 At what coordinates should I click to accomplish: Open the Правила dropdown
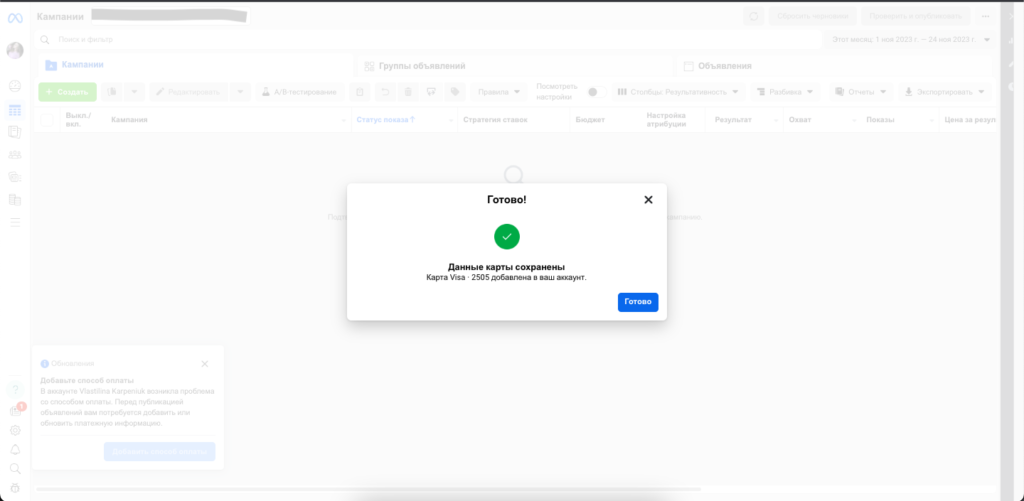(499, 92)
